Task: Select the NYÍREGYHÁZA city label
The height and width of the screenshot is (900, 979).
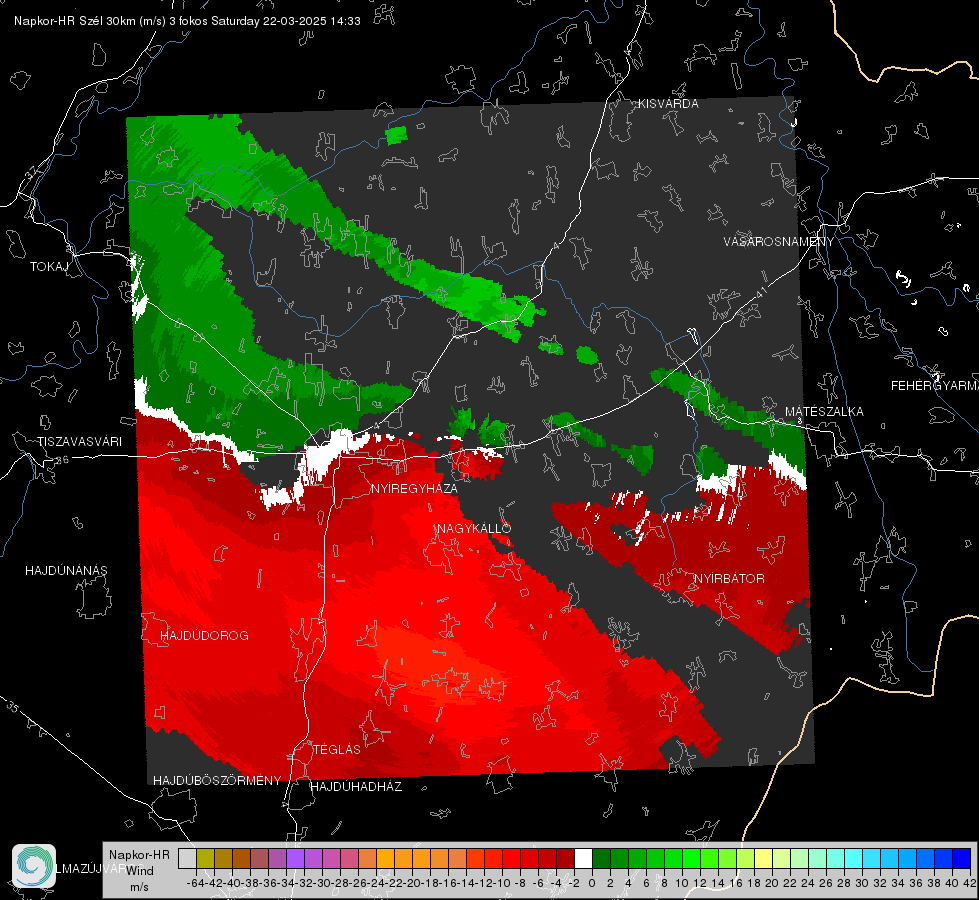Action: (x=414, y=489)
